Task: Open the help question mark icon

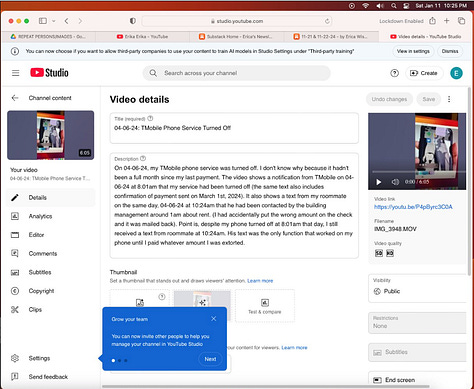Action: coord(394,73)
